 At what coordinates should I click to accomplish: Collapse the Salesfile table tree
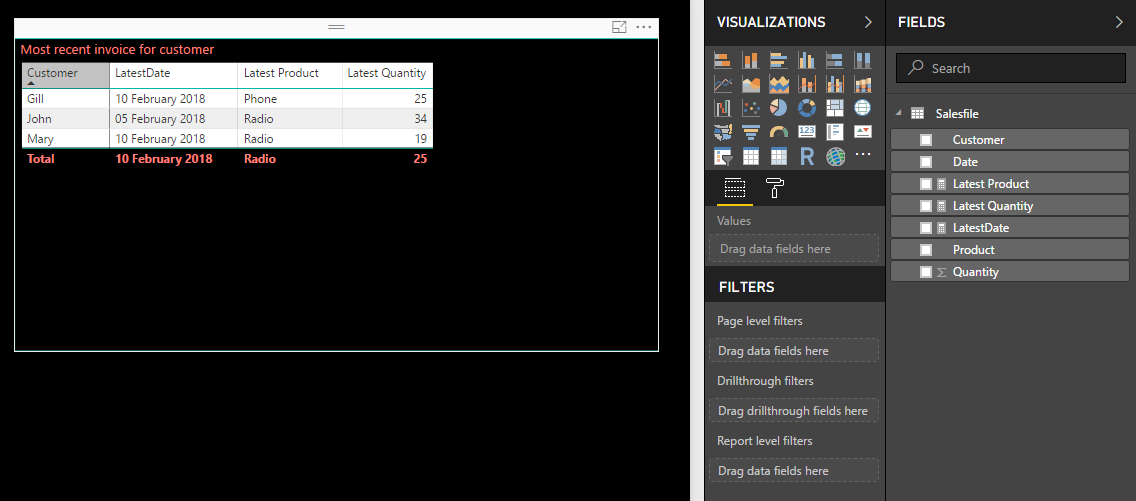click(x=899, y=114)
